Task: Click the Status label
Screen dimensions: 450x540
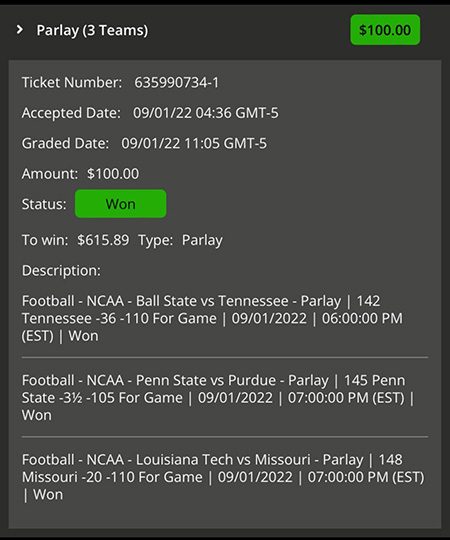Action: pos(44,204)
